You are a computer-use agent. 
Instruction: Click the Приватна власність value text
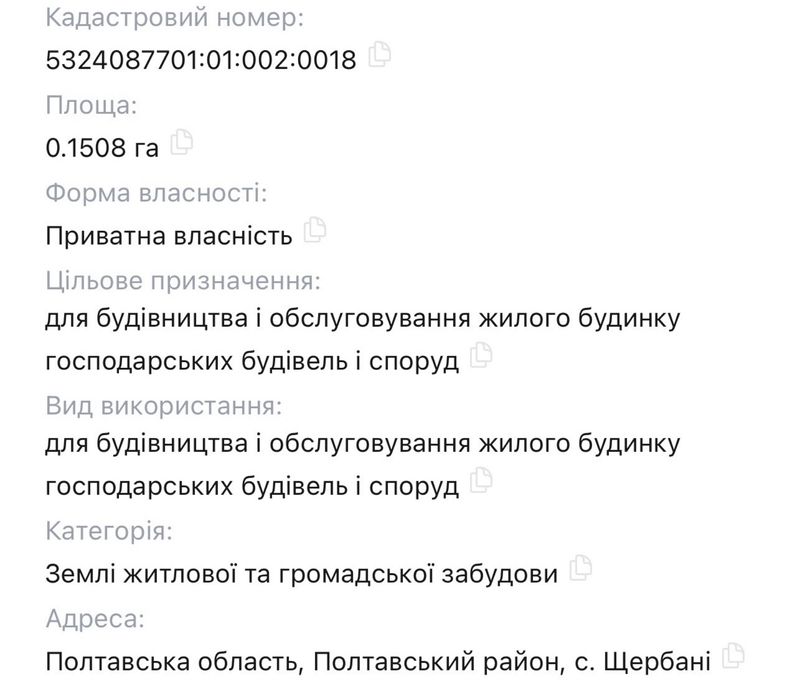(x=169, y=235)
